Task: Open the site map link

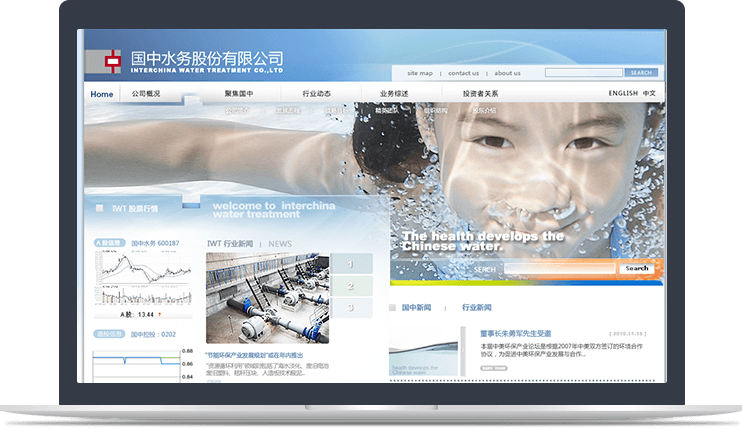Action: [x=420, y=73]
